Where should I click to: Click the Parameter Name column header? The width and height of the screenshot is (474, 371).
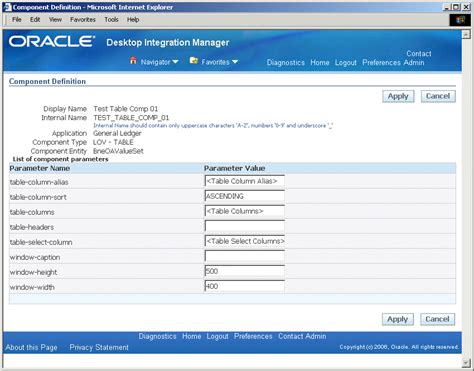click(39, 168)
